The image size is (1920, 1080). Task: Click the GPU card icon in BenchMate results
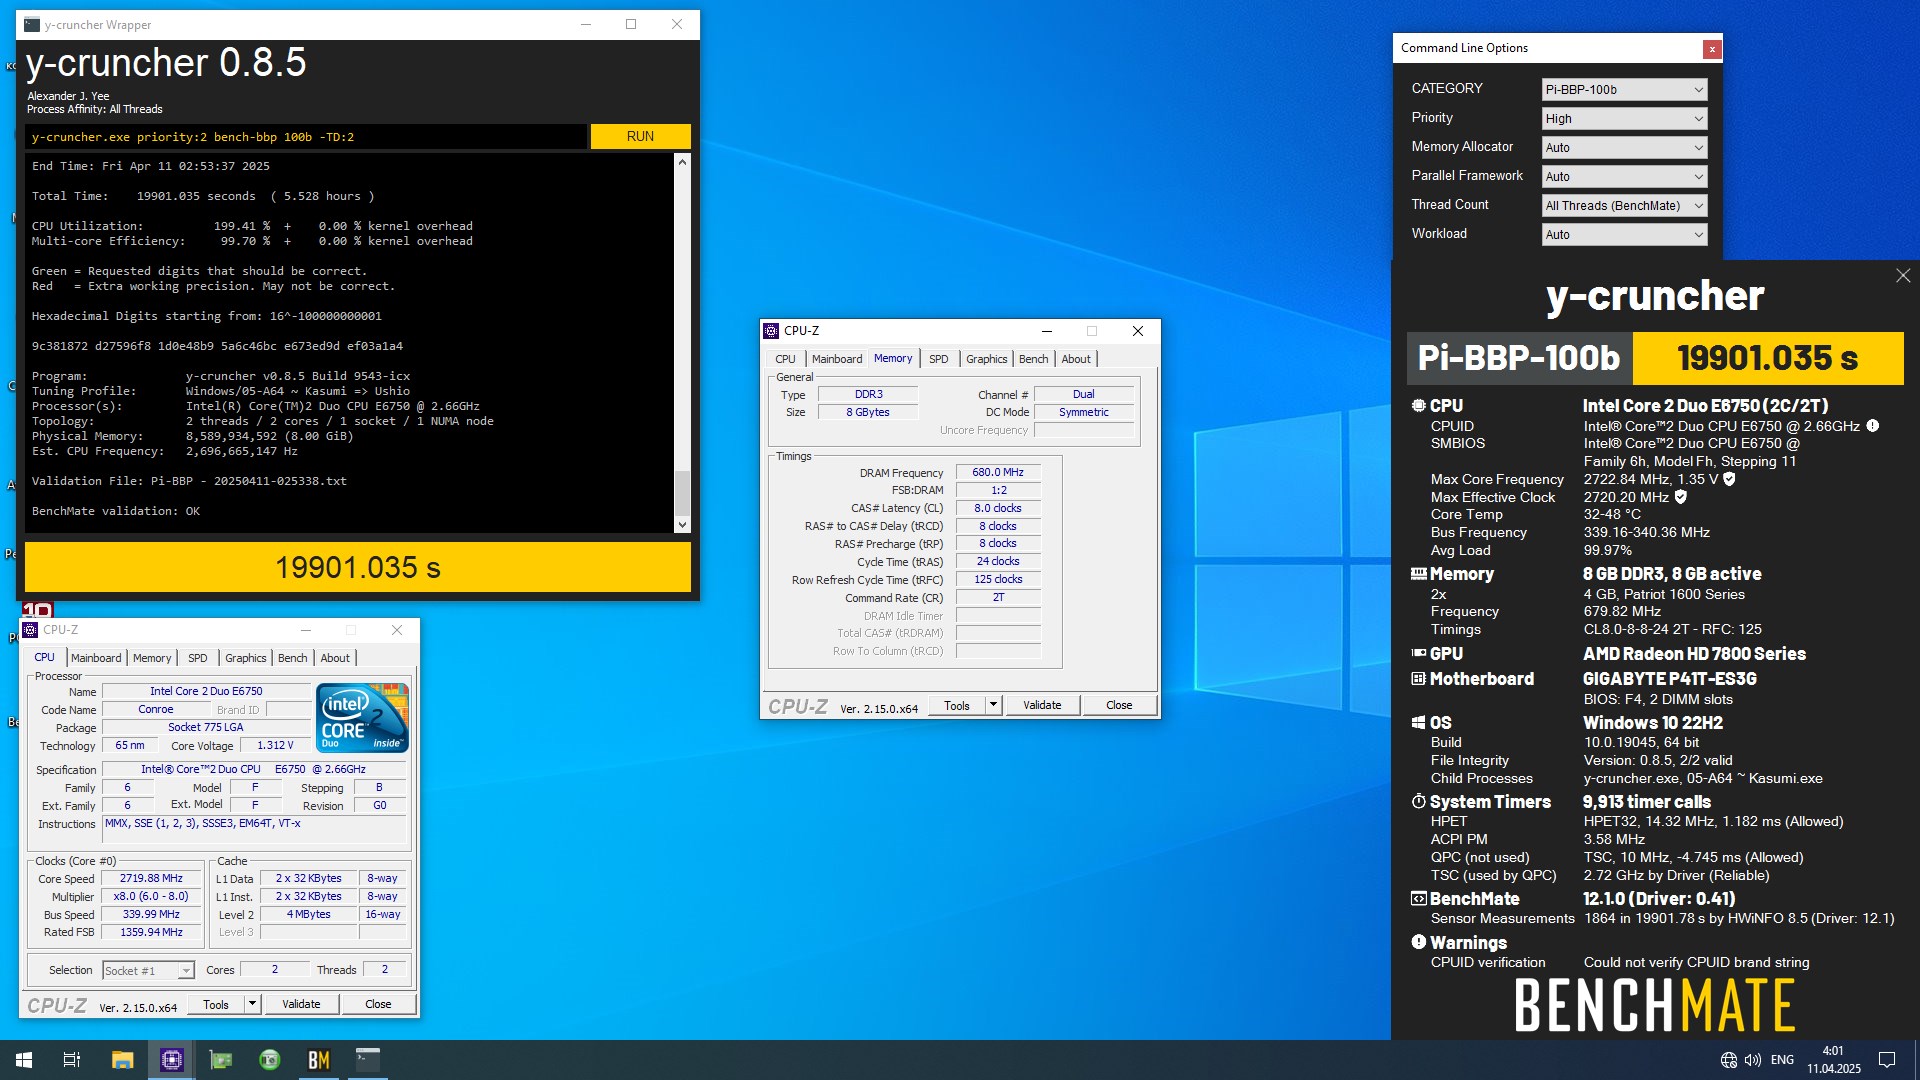1418,653
